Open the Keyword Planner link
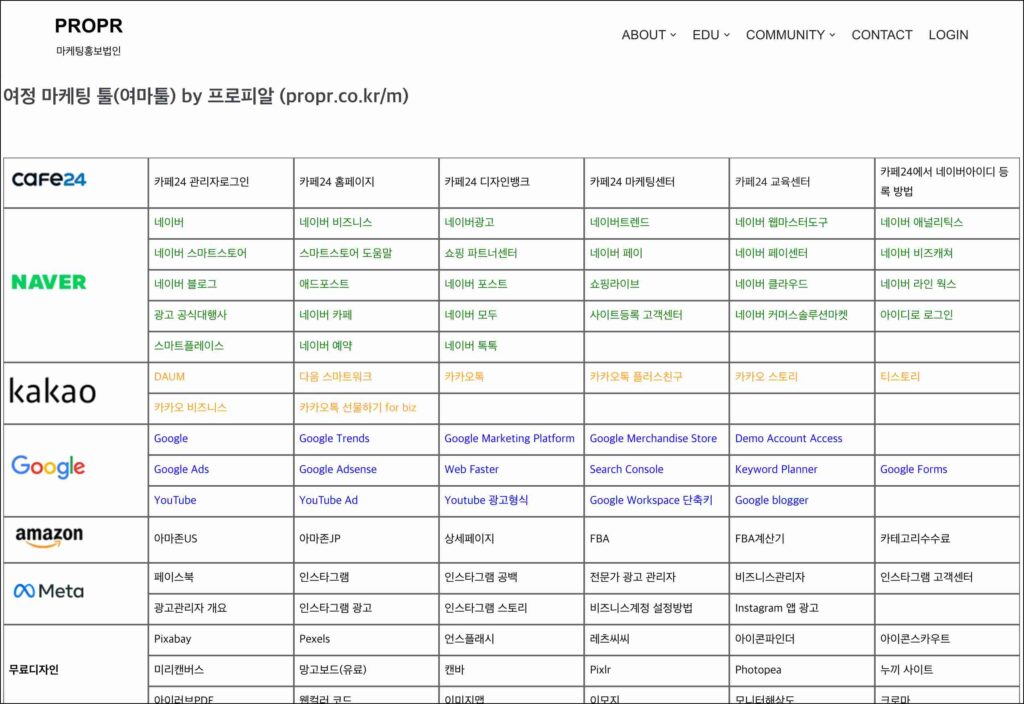 click(x=776, y=469)
